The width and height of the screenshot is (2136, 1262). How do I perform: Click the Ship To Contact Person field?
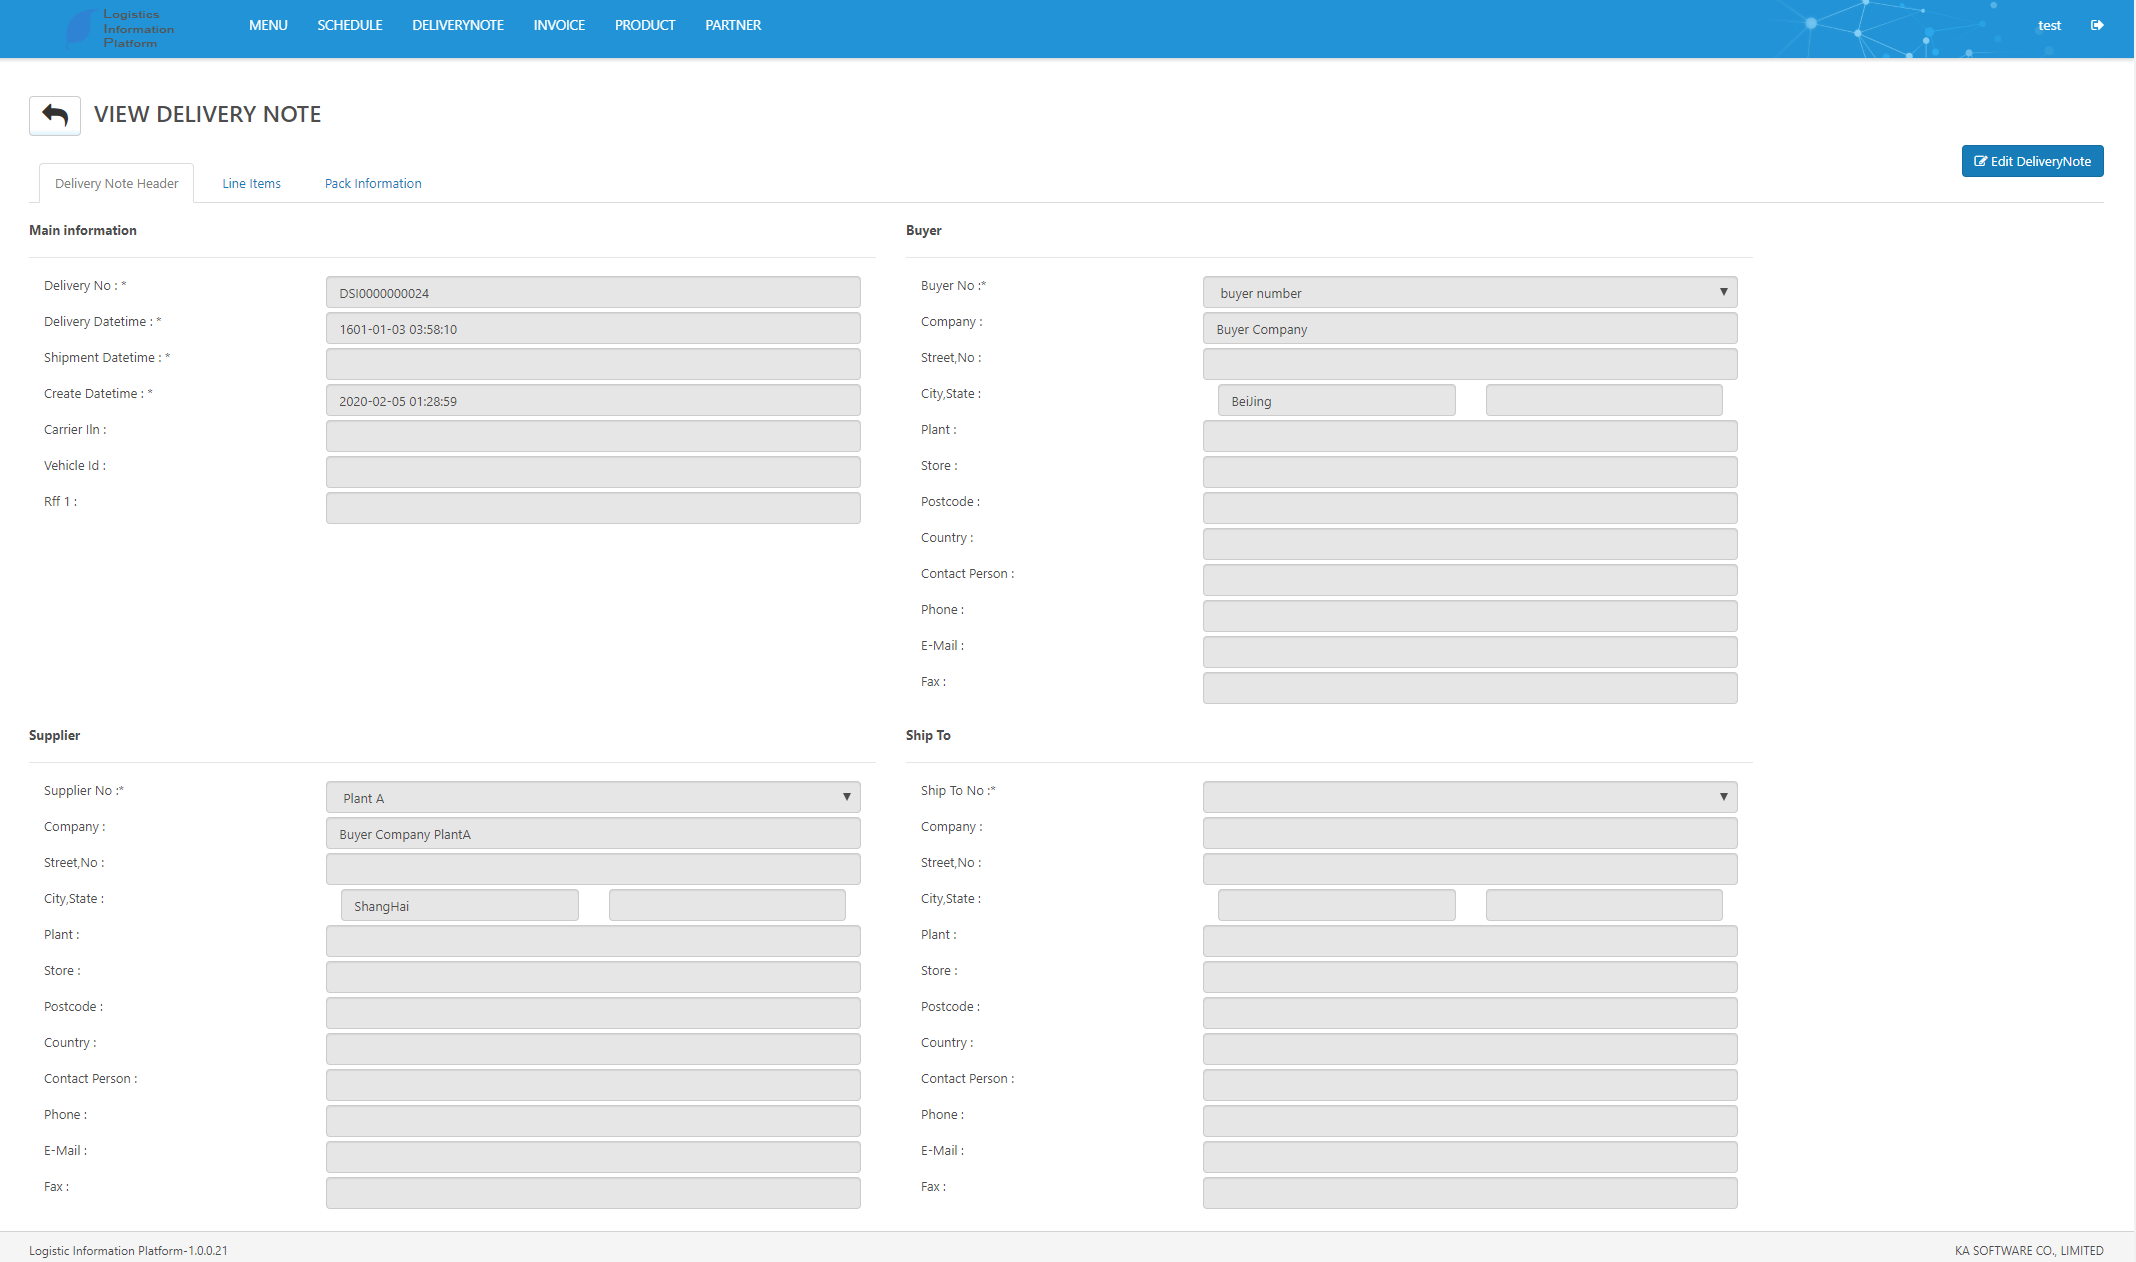coord(1470,1085)
